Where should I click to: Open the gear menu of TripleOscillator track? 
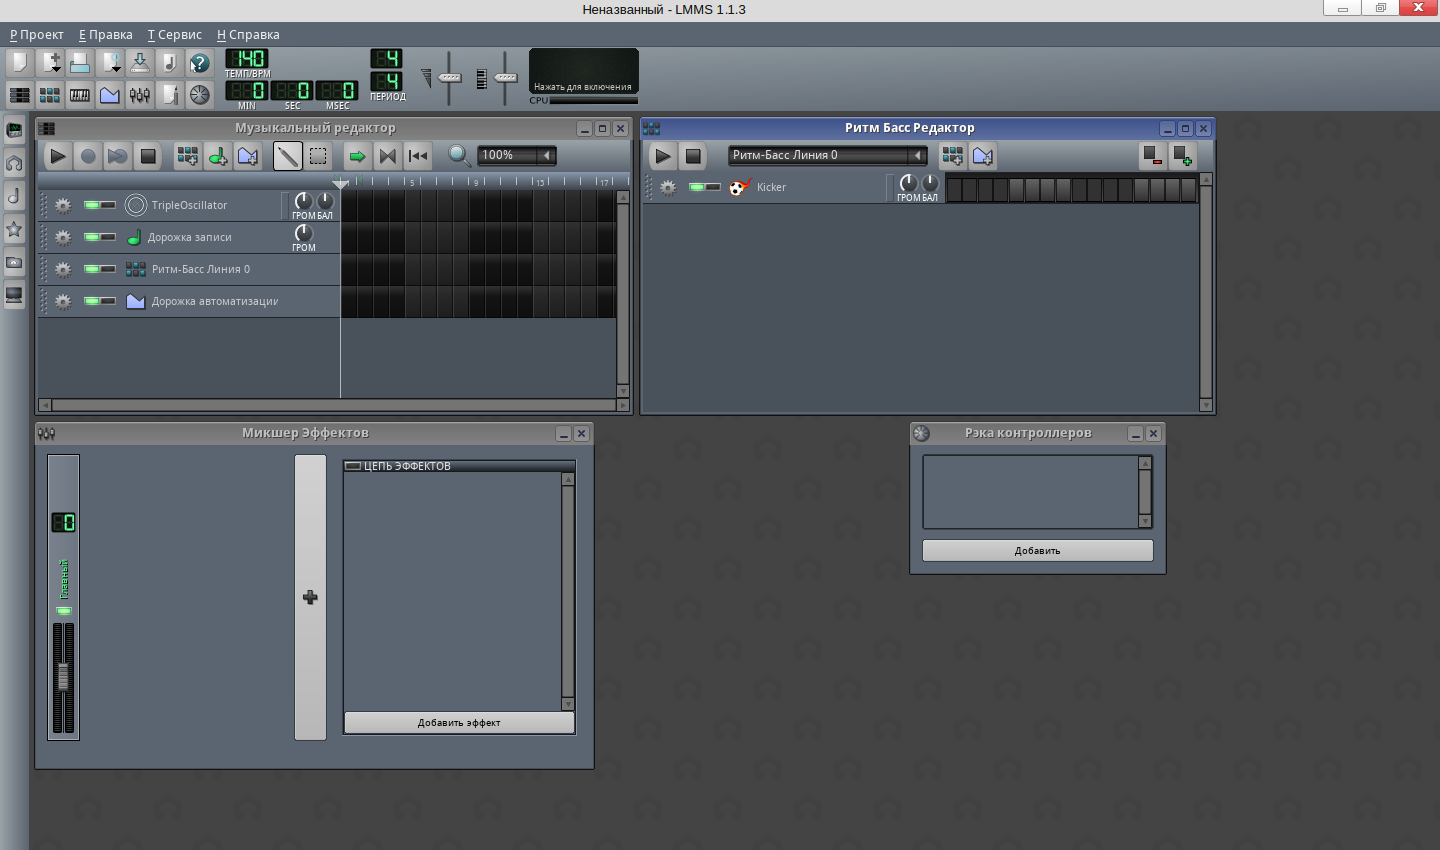pos(63,205)
